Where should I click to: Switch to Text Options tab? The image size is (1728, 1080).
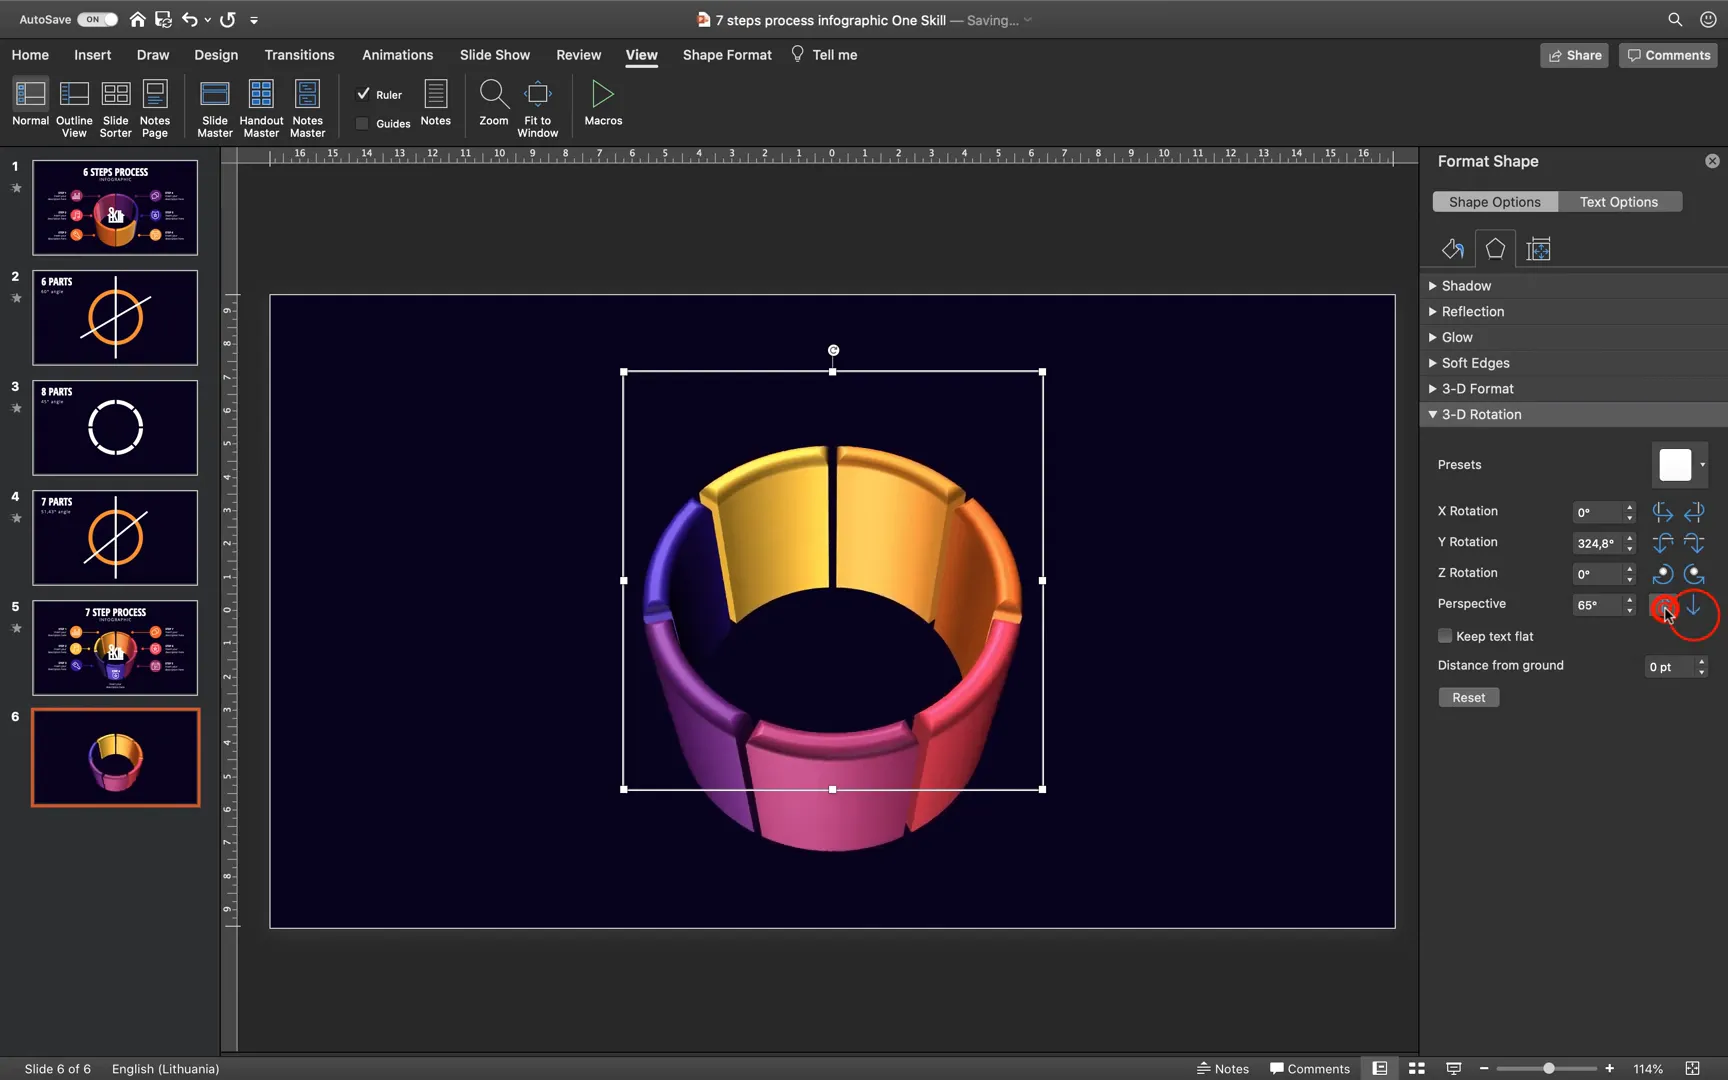pyautogui.click(x=1618, y=201)
